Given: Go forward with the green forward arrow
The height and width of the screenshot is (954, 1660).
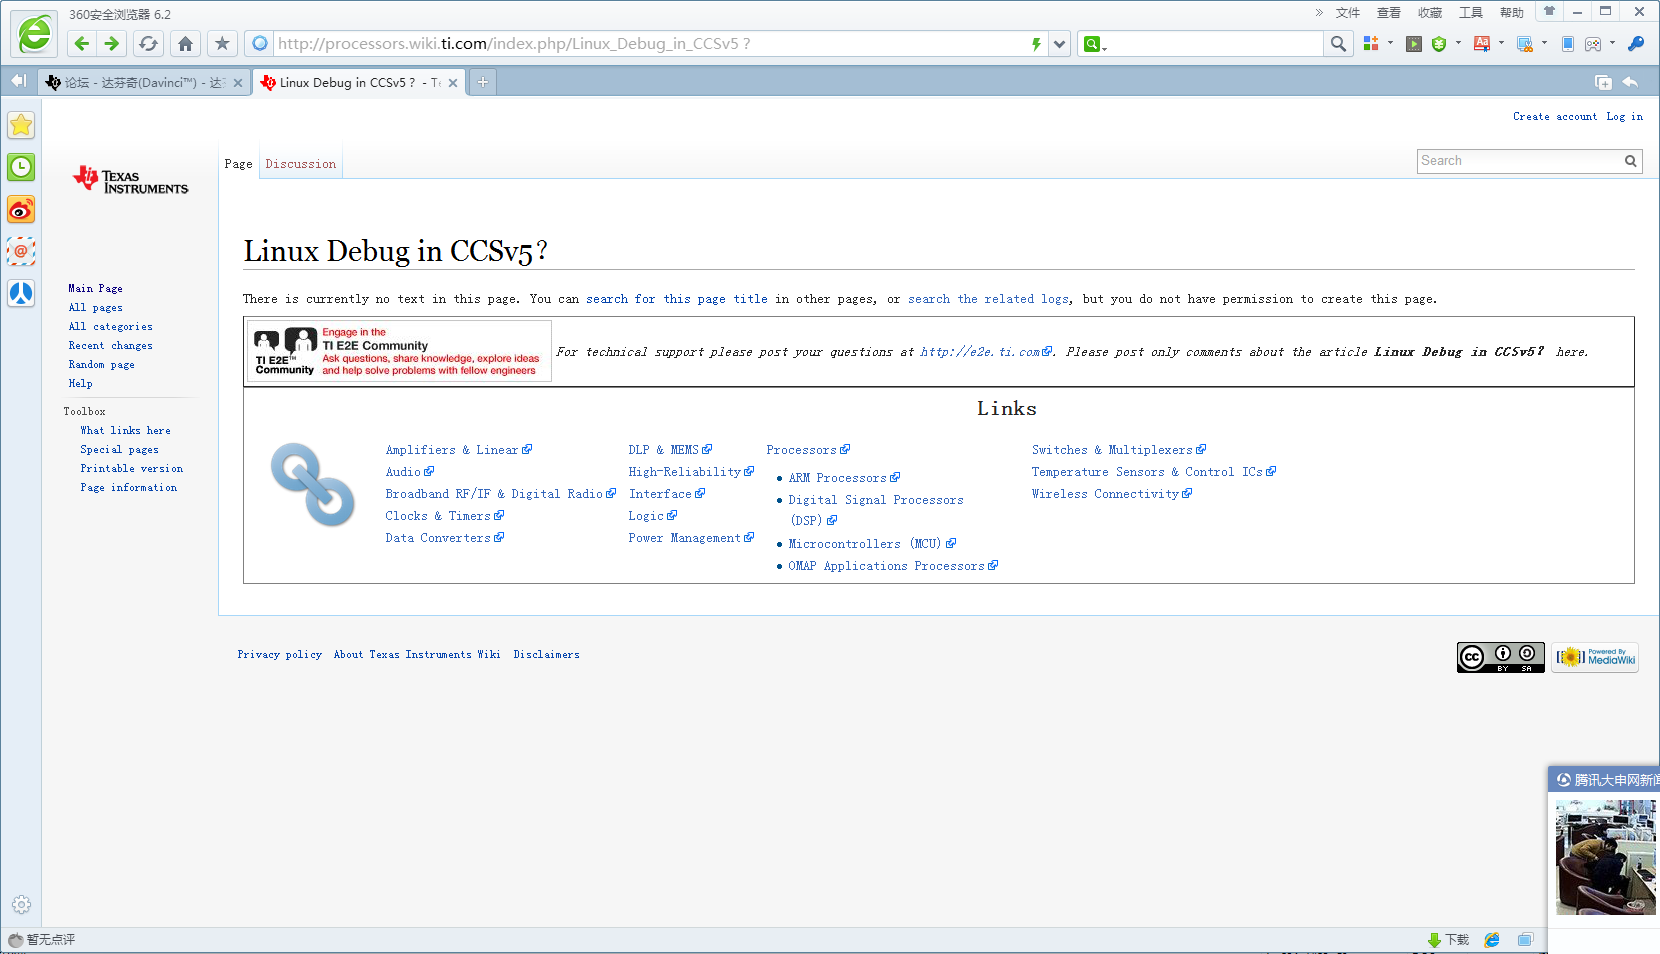Looking at the screenshot, I should click(x=112, y=44).
